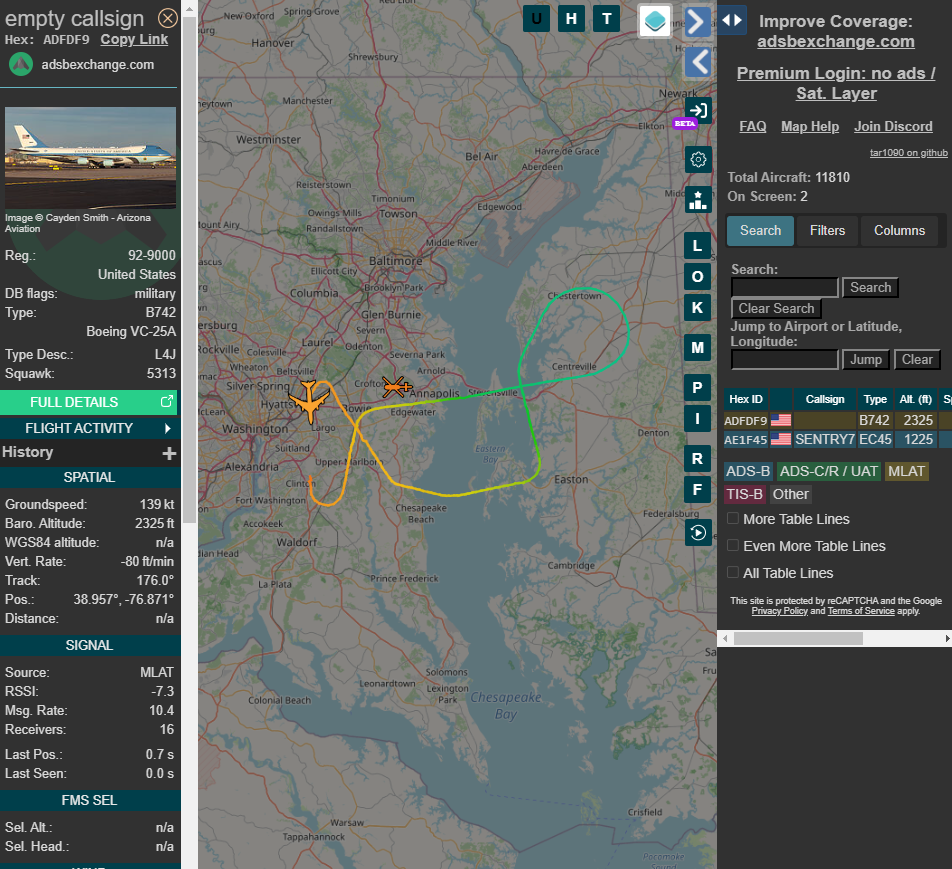Click the Air Force One aircraft photo

[x=90, y=158]
